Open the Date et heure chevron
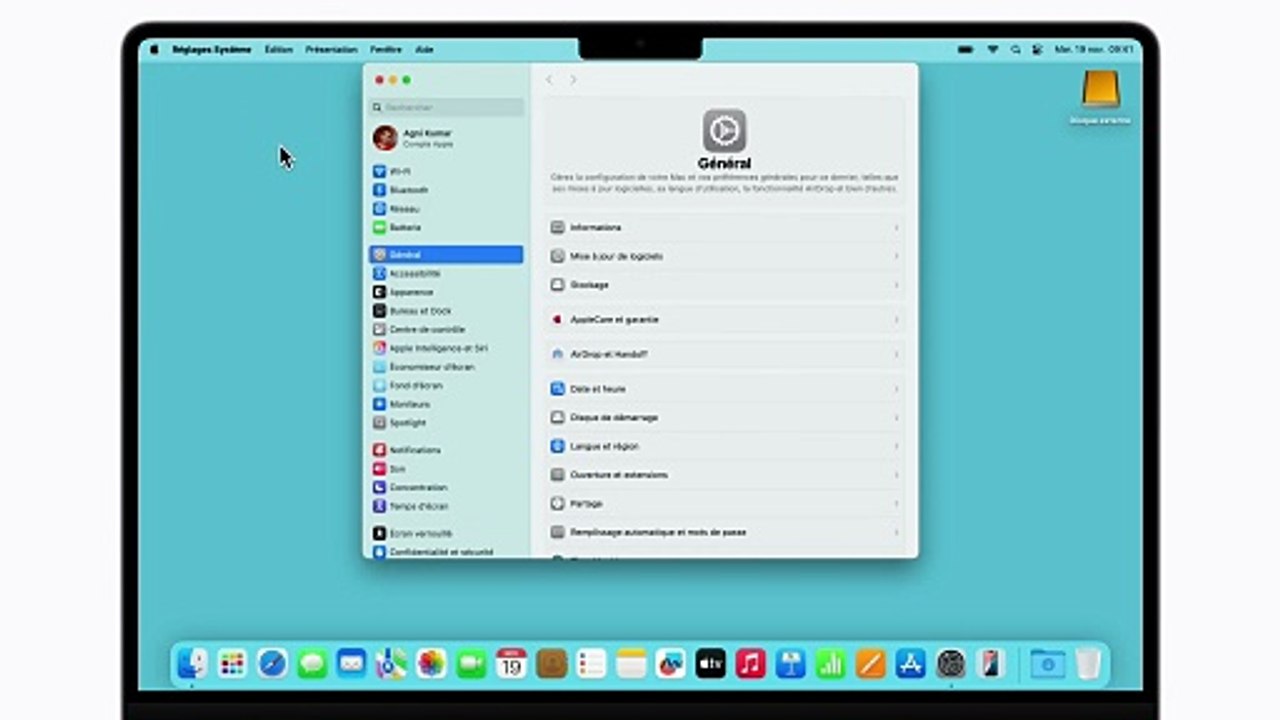The height and width of the screenshot is (720, 1280). point(896,389)
